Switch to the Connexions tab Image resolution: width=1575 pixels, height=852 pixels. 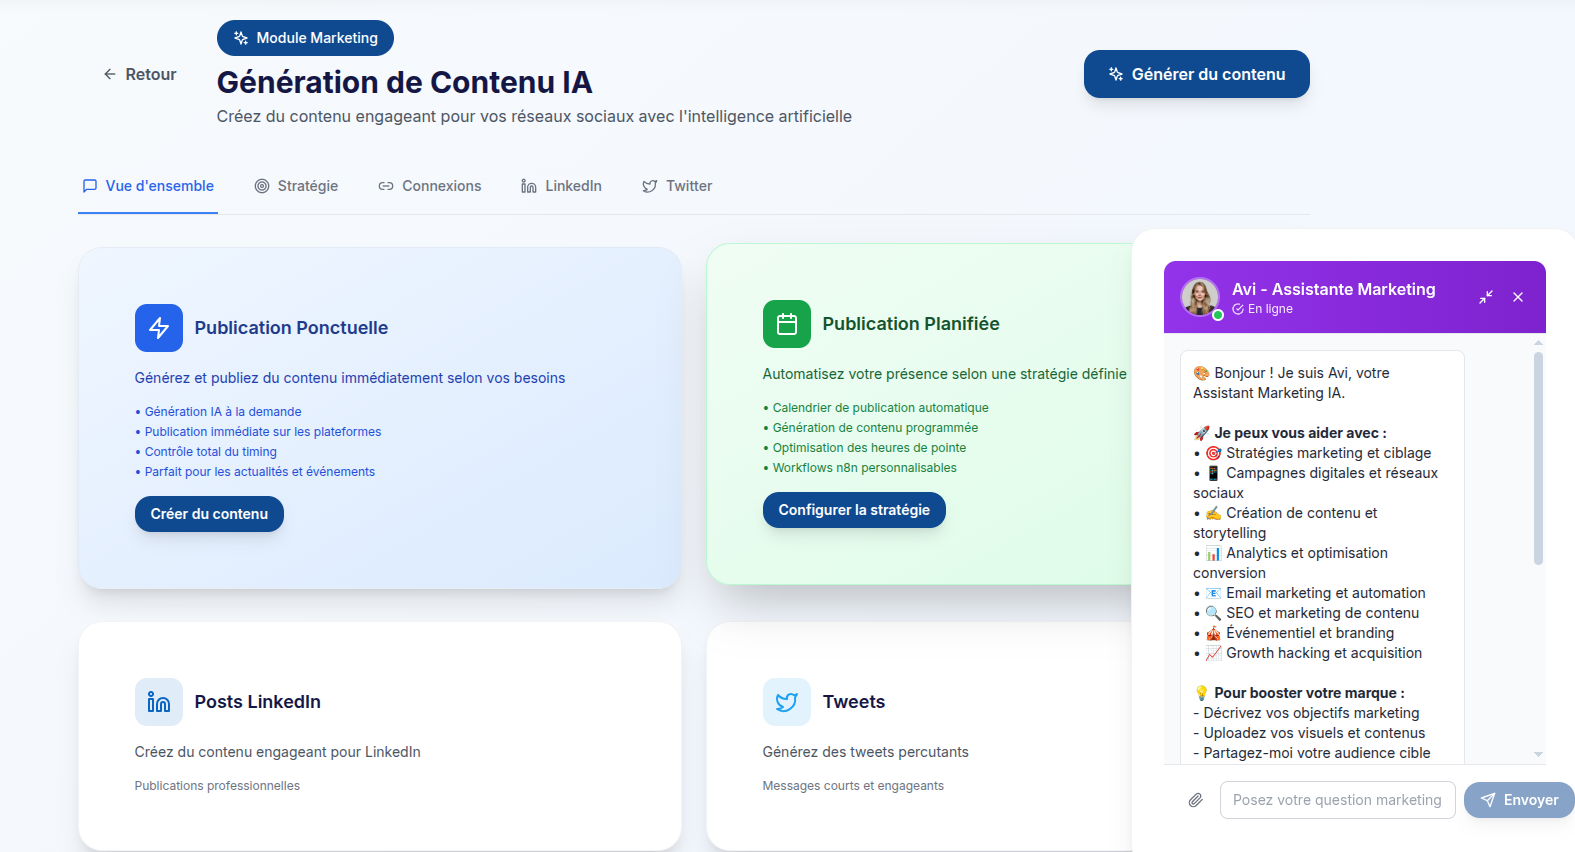click(430, 186)
